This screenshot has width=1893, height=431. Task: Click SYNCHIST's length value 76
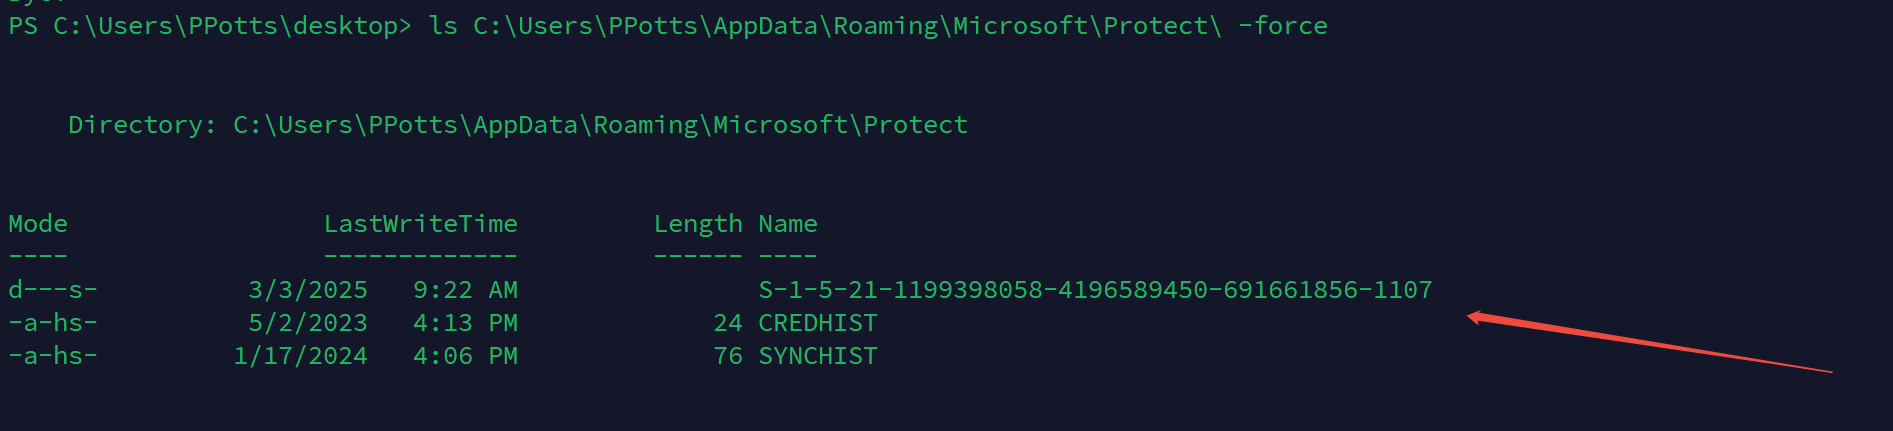pos(728,356)
